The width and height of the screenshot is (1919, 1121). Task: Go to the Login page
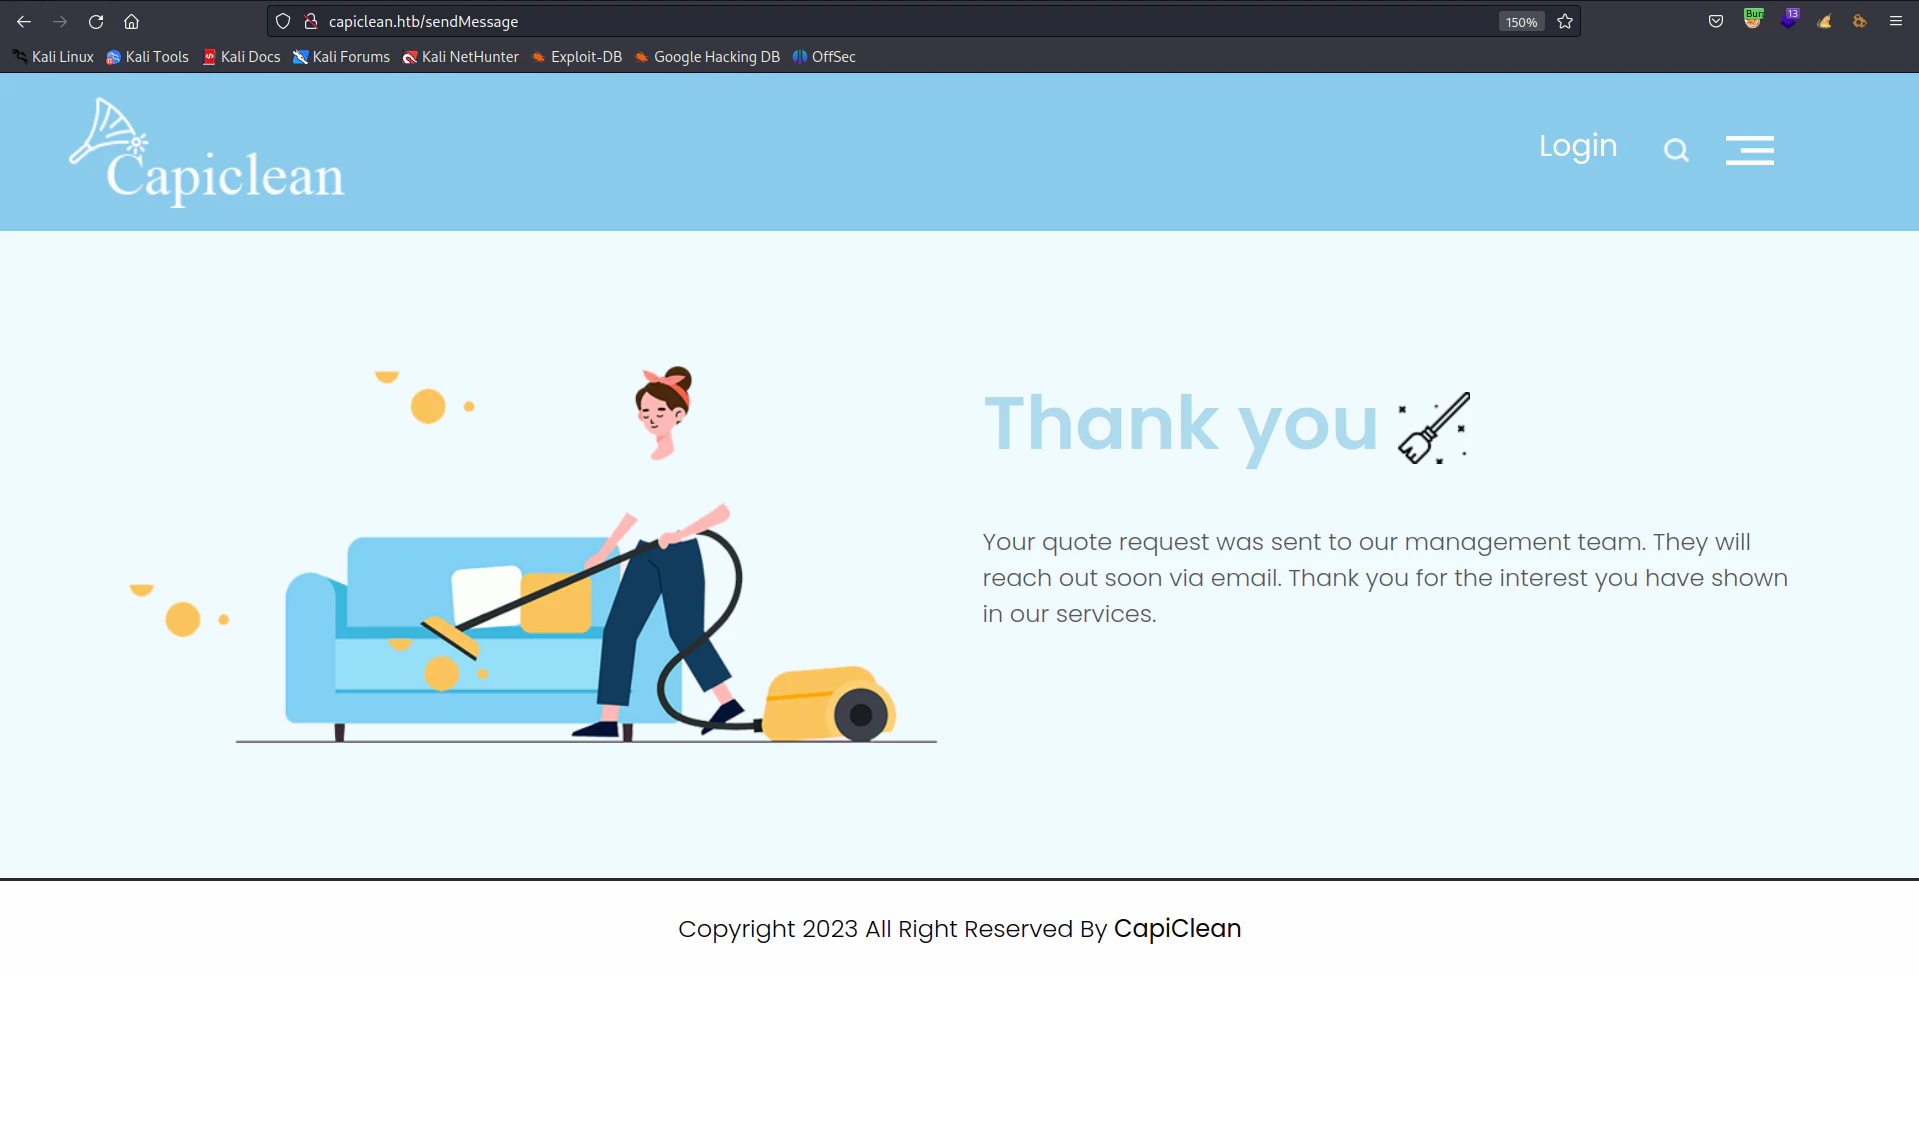pos(1577,146)
